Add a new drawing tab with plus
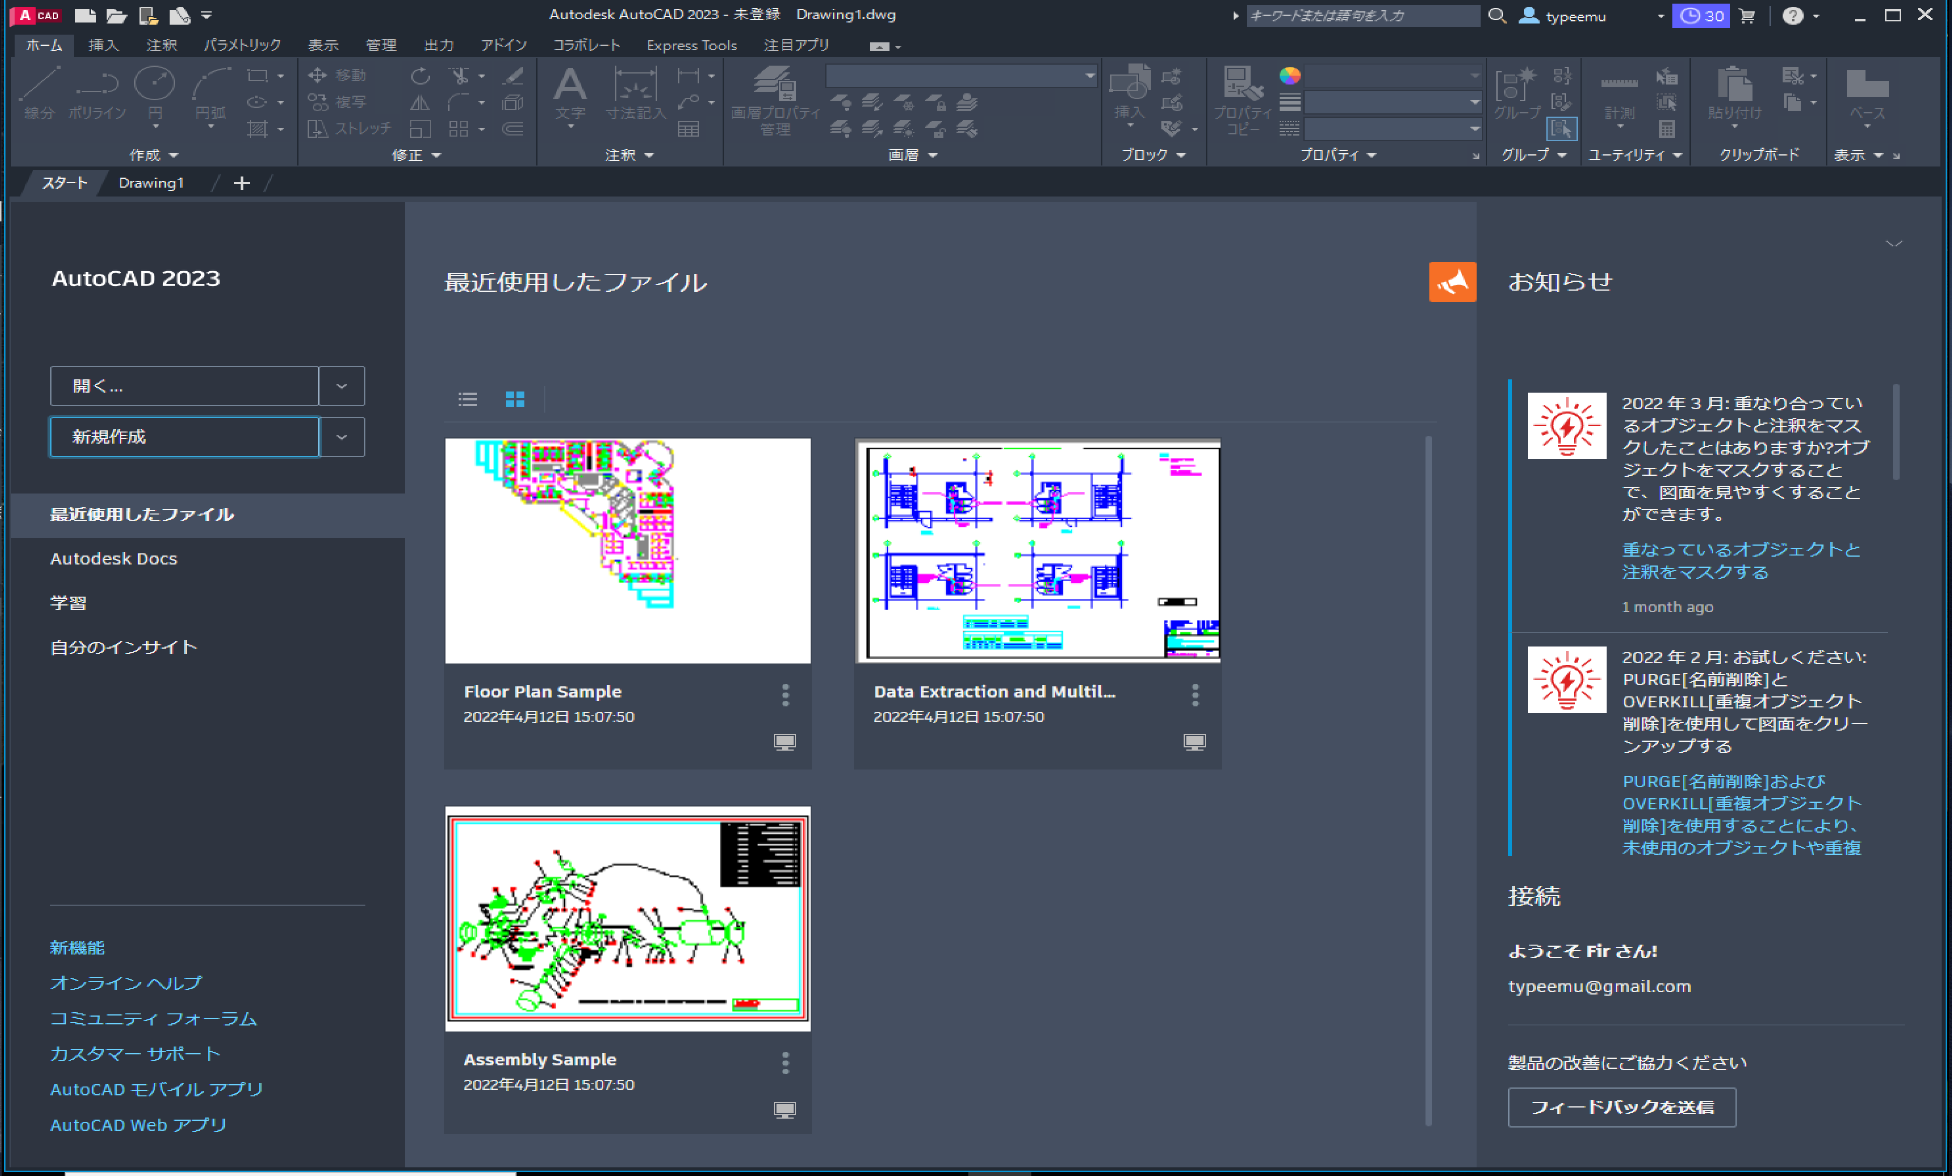1952x1176 pixels. click(241, 183)
